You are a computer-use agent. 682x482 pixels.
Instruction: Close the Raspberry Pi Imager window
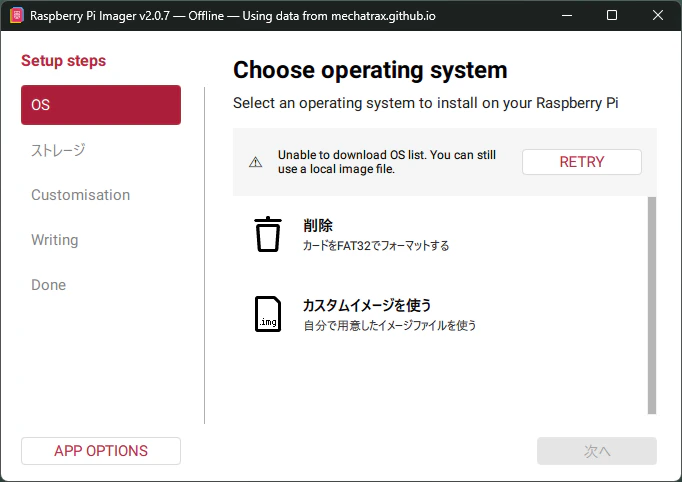658,16
